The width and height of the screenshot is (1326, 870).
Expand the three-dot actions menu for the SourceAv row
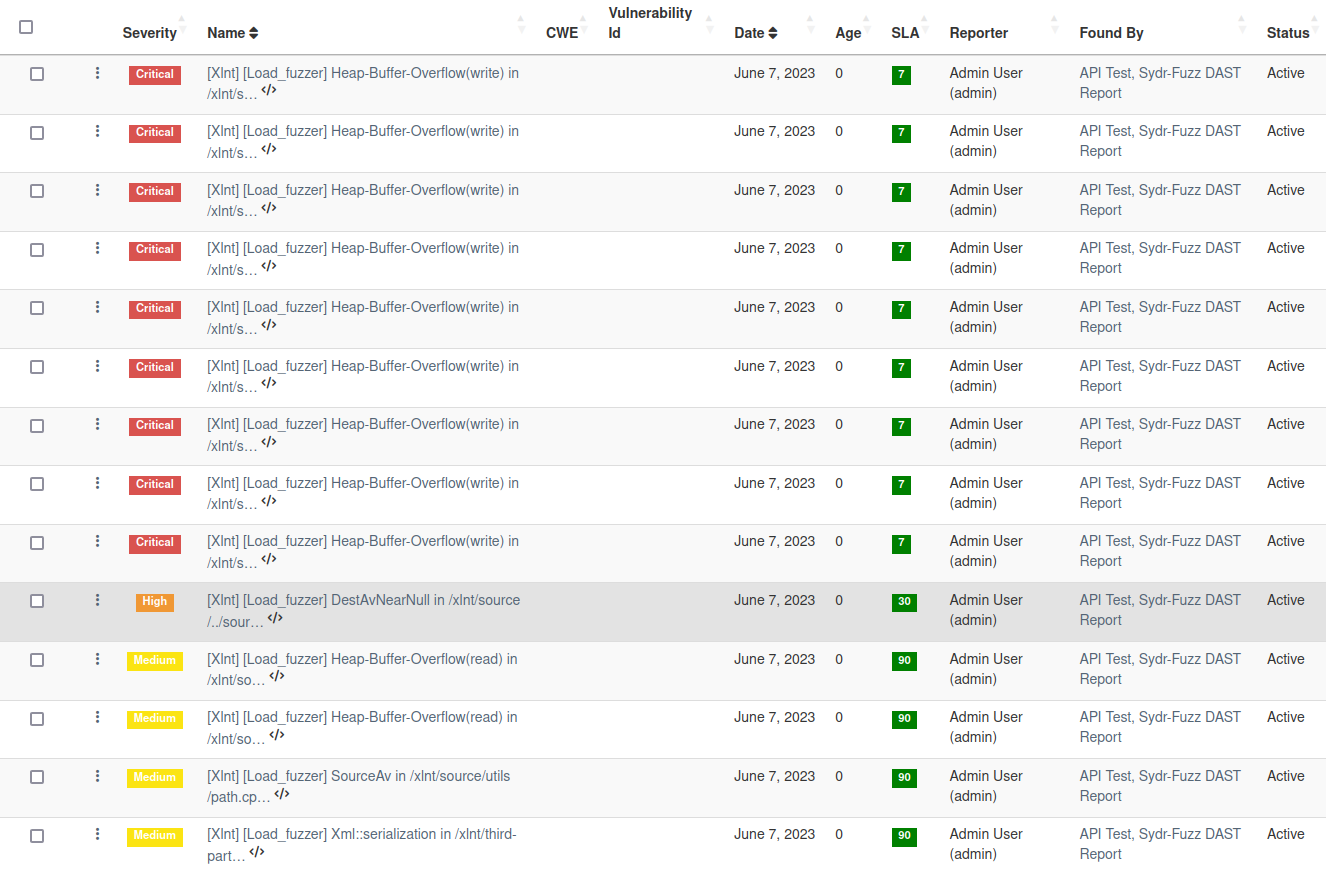(x=97, y=776)
